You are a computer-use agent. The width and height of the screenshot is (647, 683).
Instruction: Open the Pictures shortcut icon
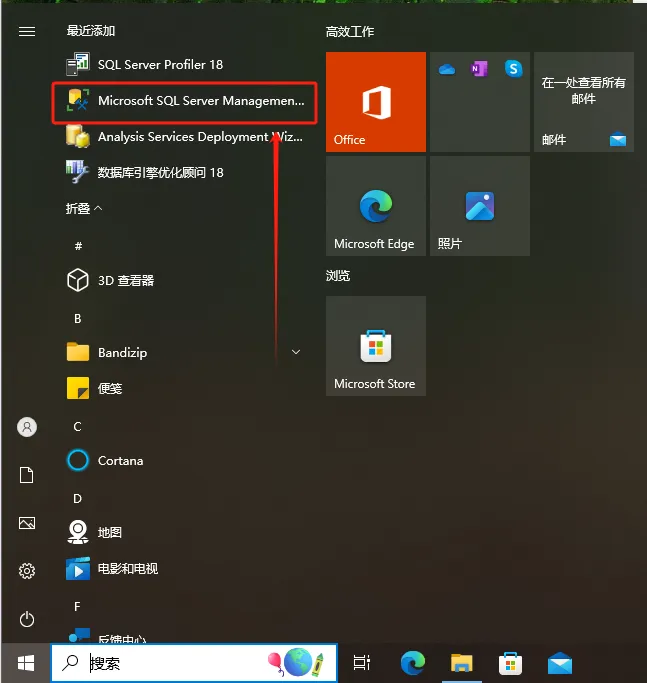click(27, 523)
